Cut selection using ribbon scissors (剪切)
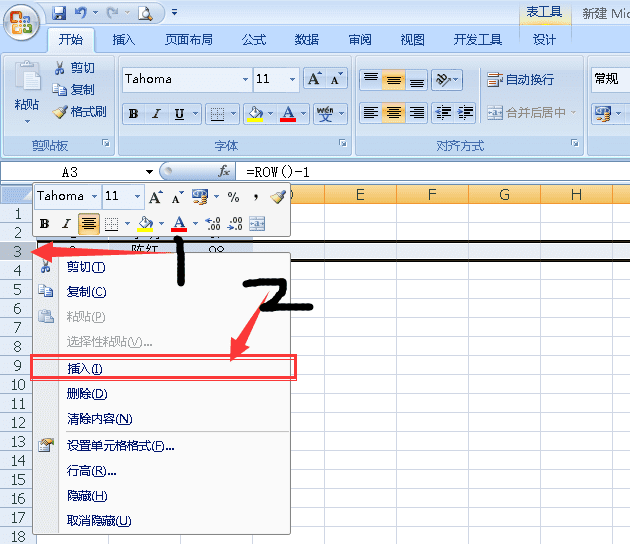The height and width of the screenshot is (544, 630). tap(75, 68)
